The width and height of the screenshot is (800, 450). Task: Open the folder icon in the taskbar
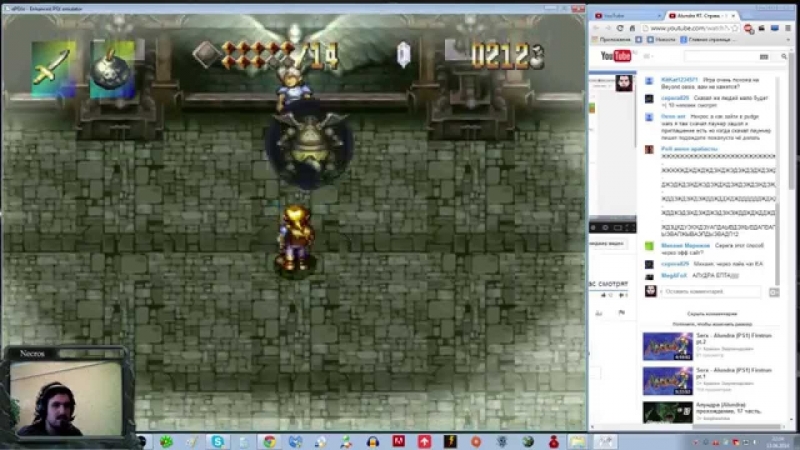coord(578,441)
